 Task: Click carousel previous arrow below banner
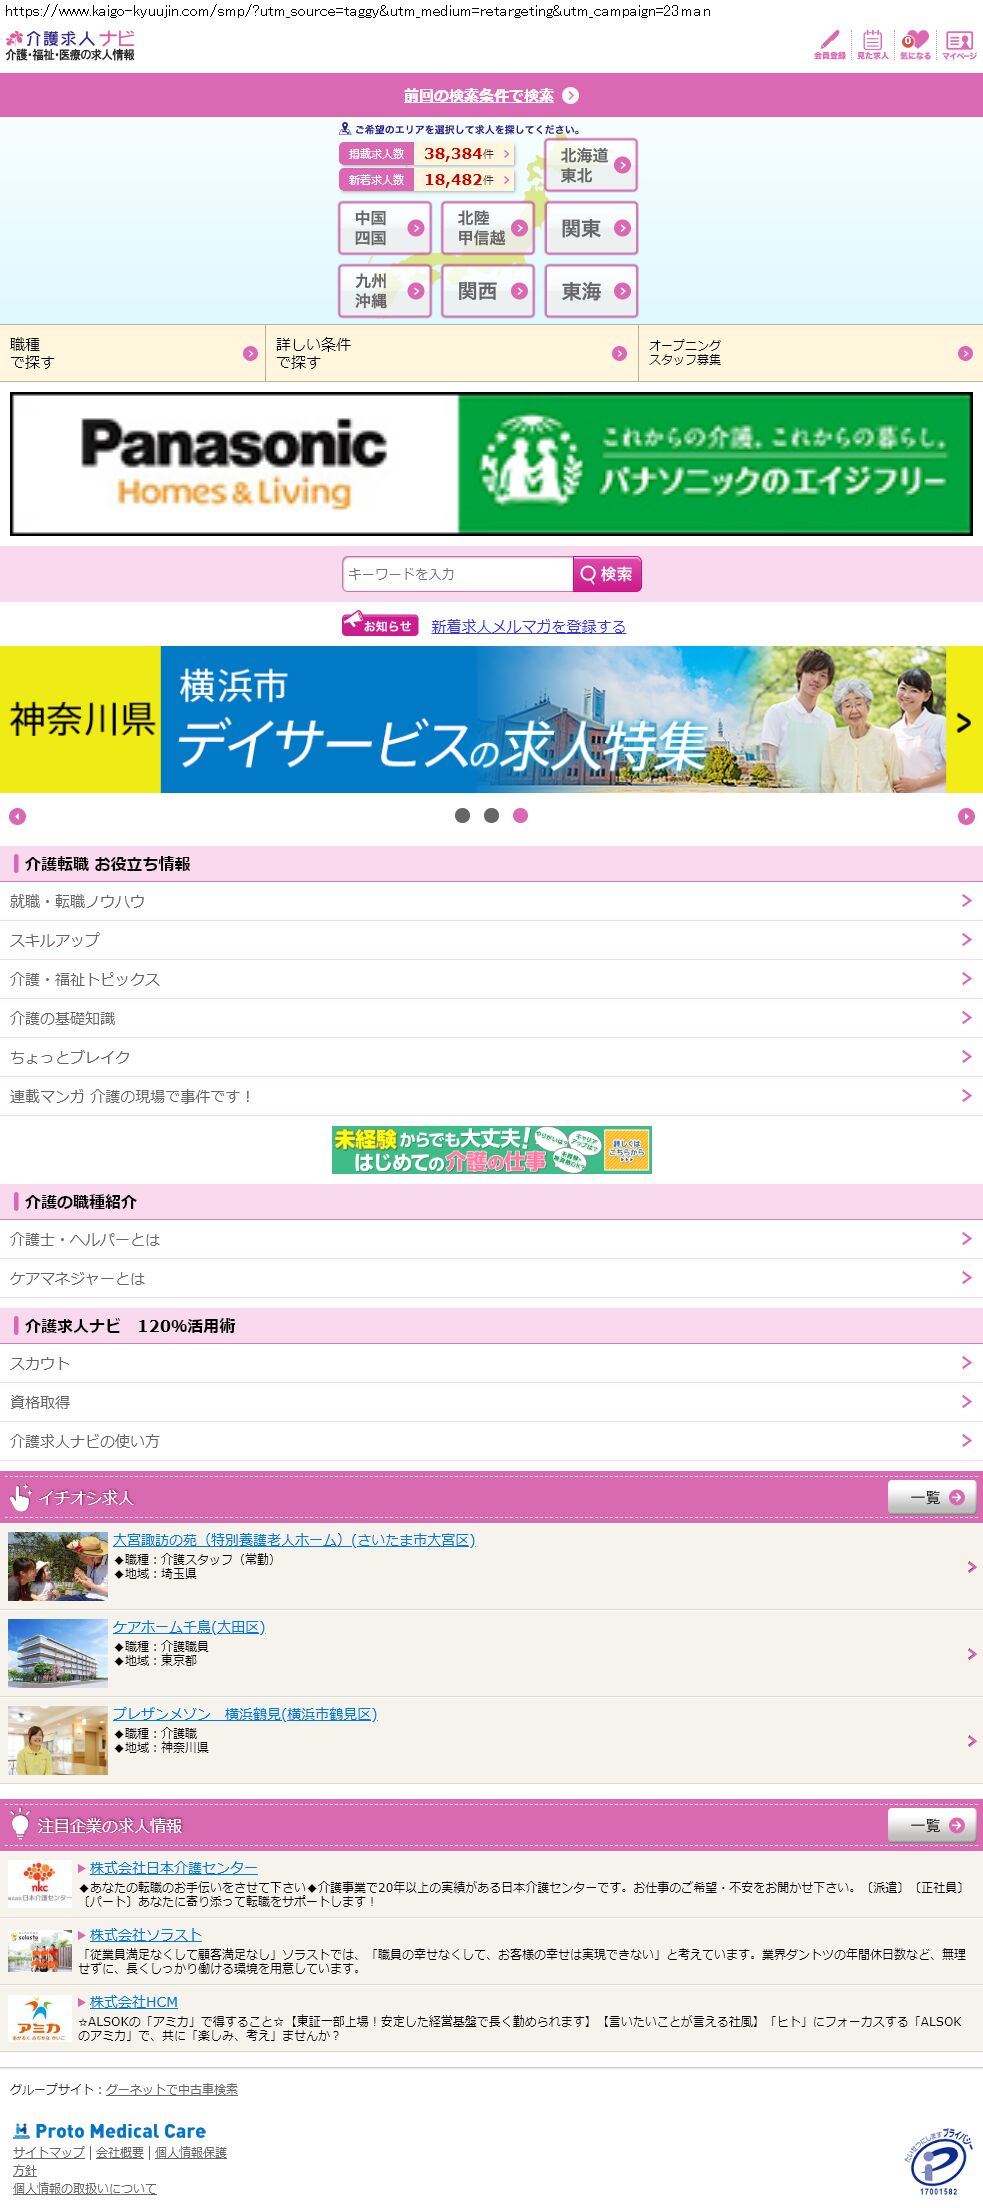pos(17,816)
